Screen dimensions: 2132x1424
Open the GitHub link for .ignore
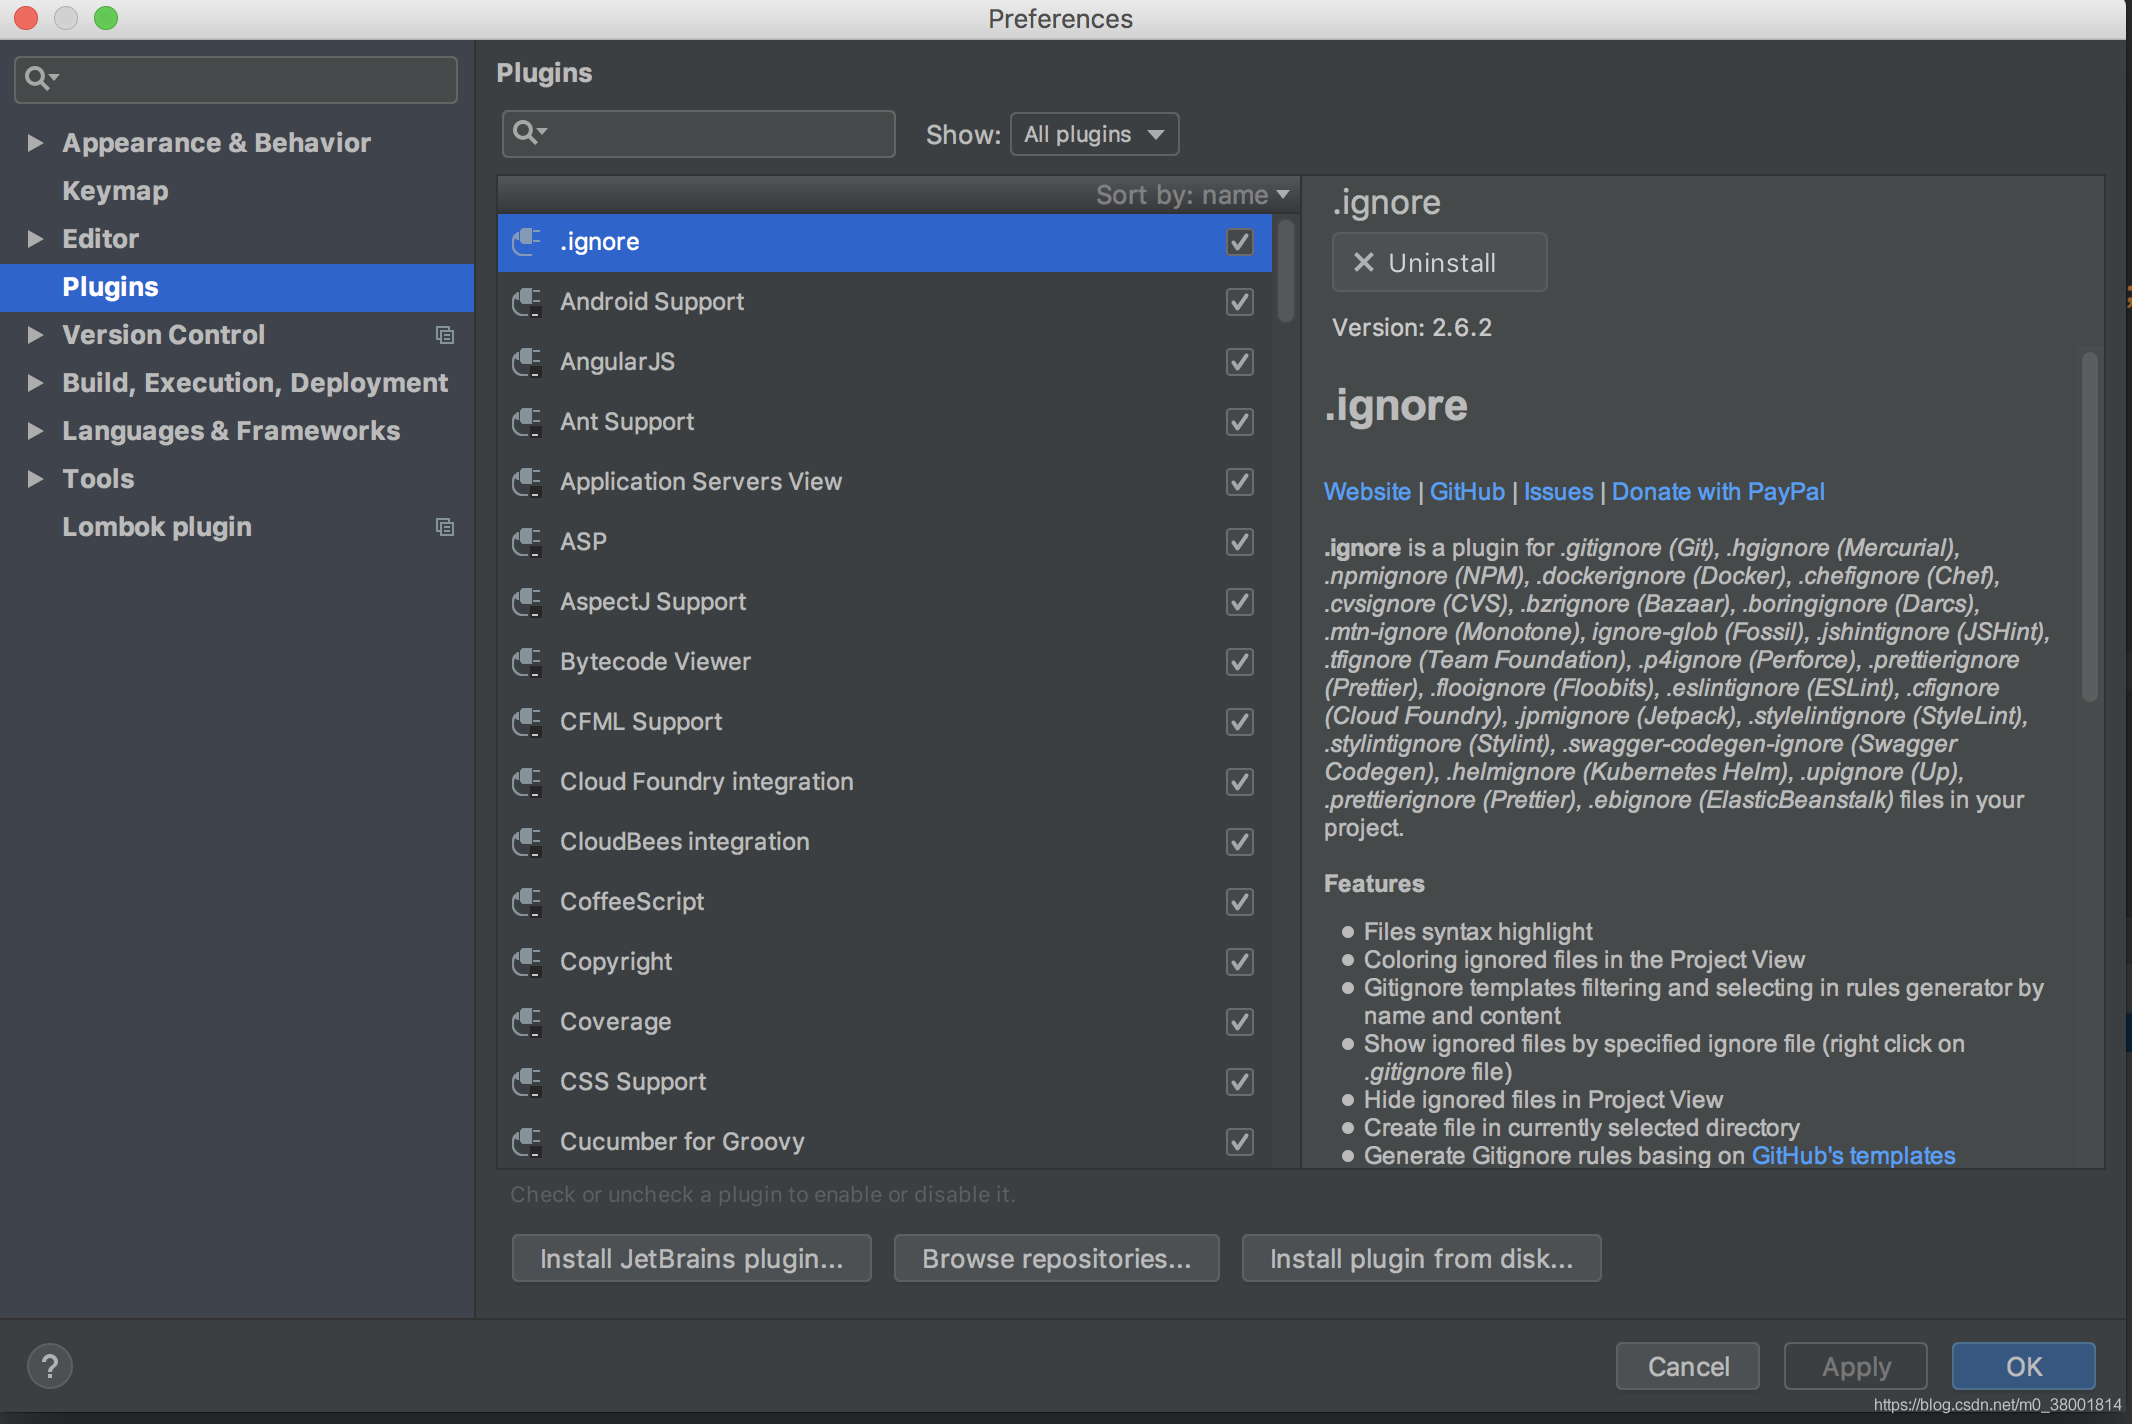click(1466, 492)
